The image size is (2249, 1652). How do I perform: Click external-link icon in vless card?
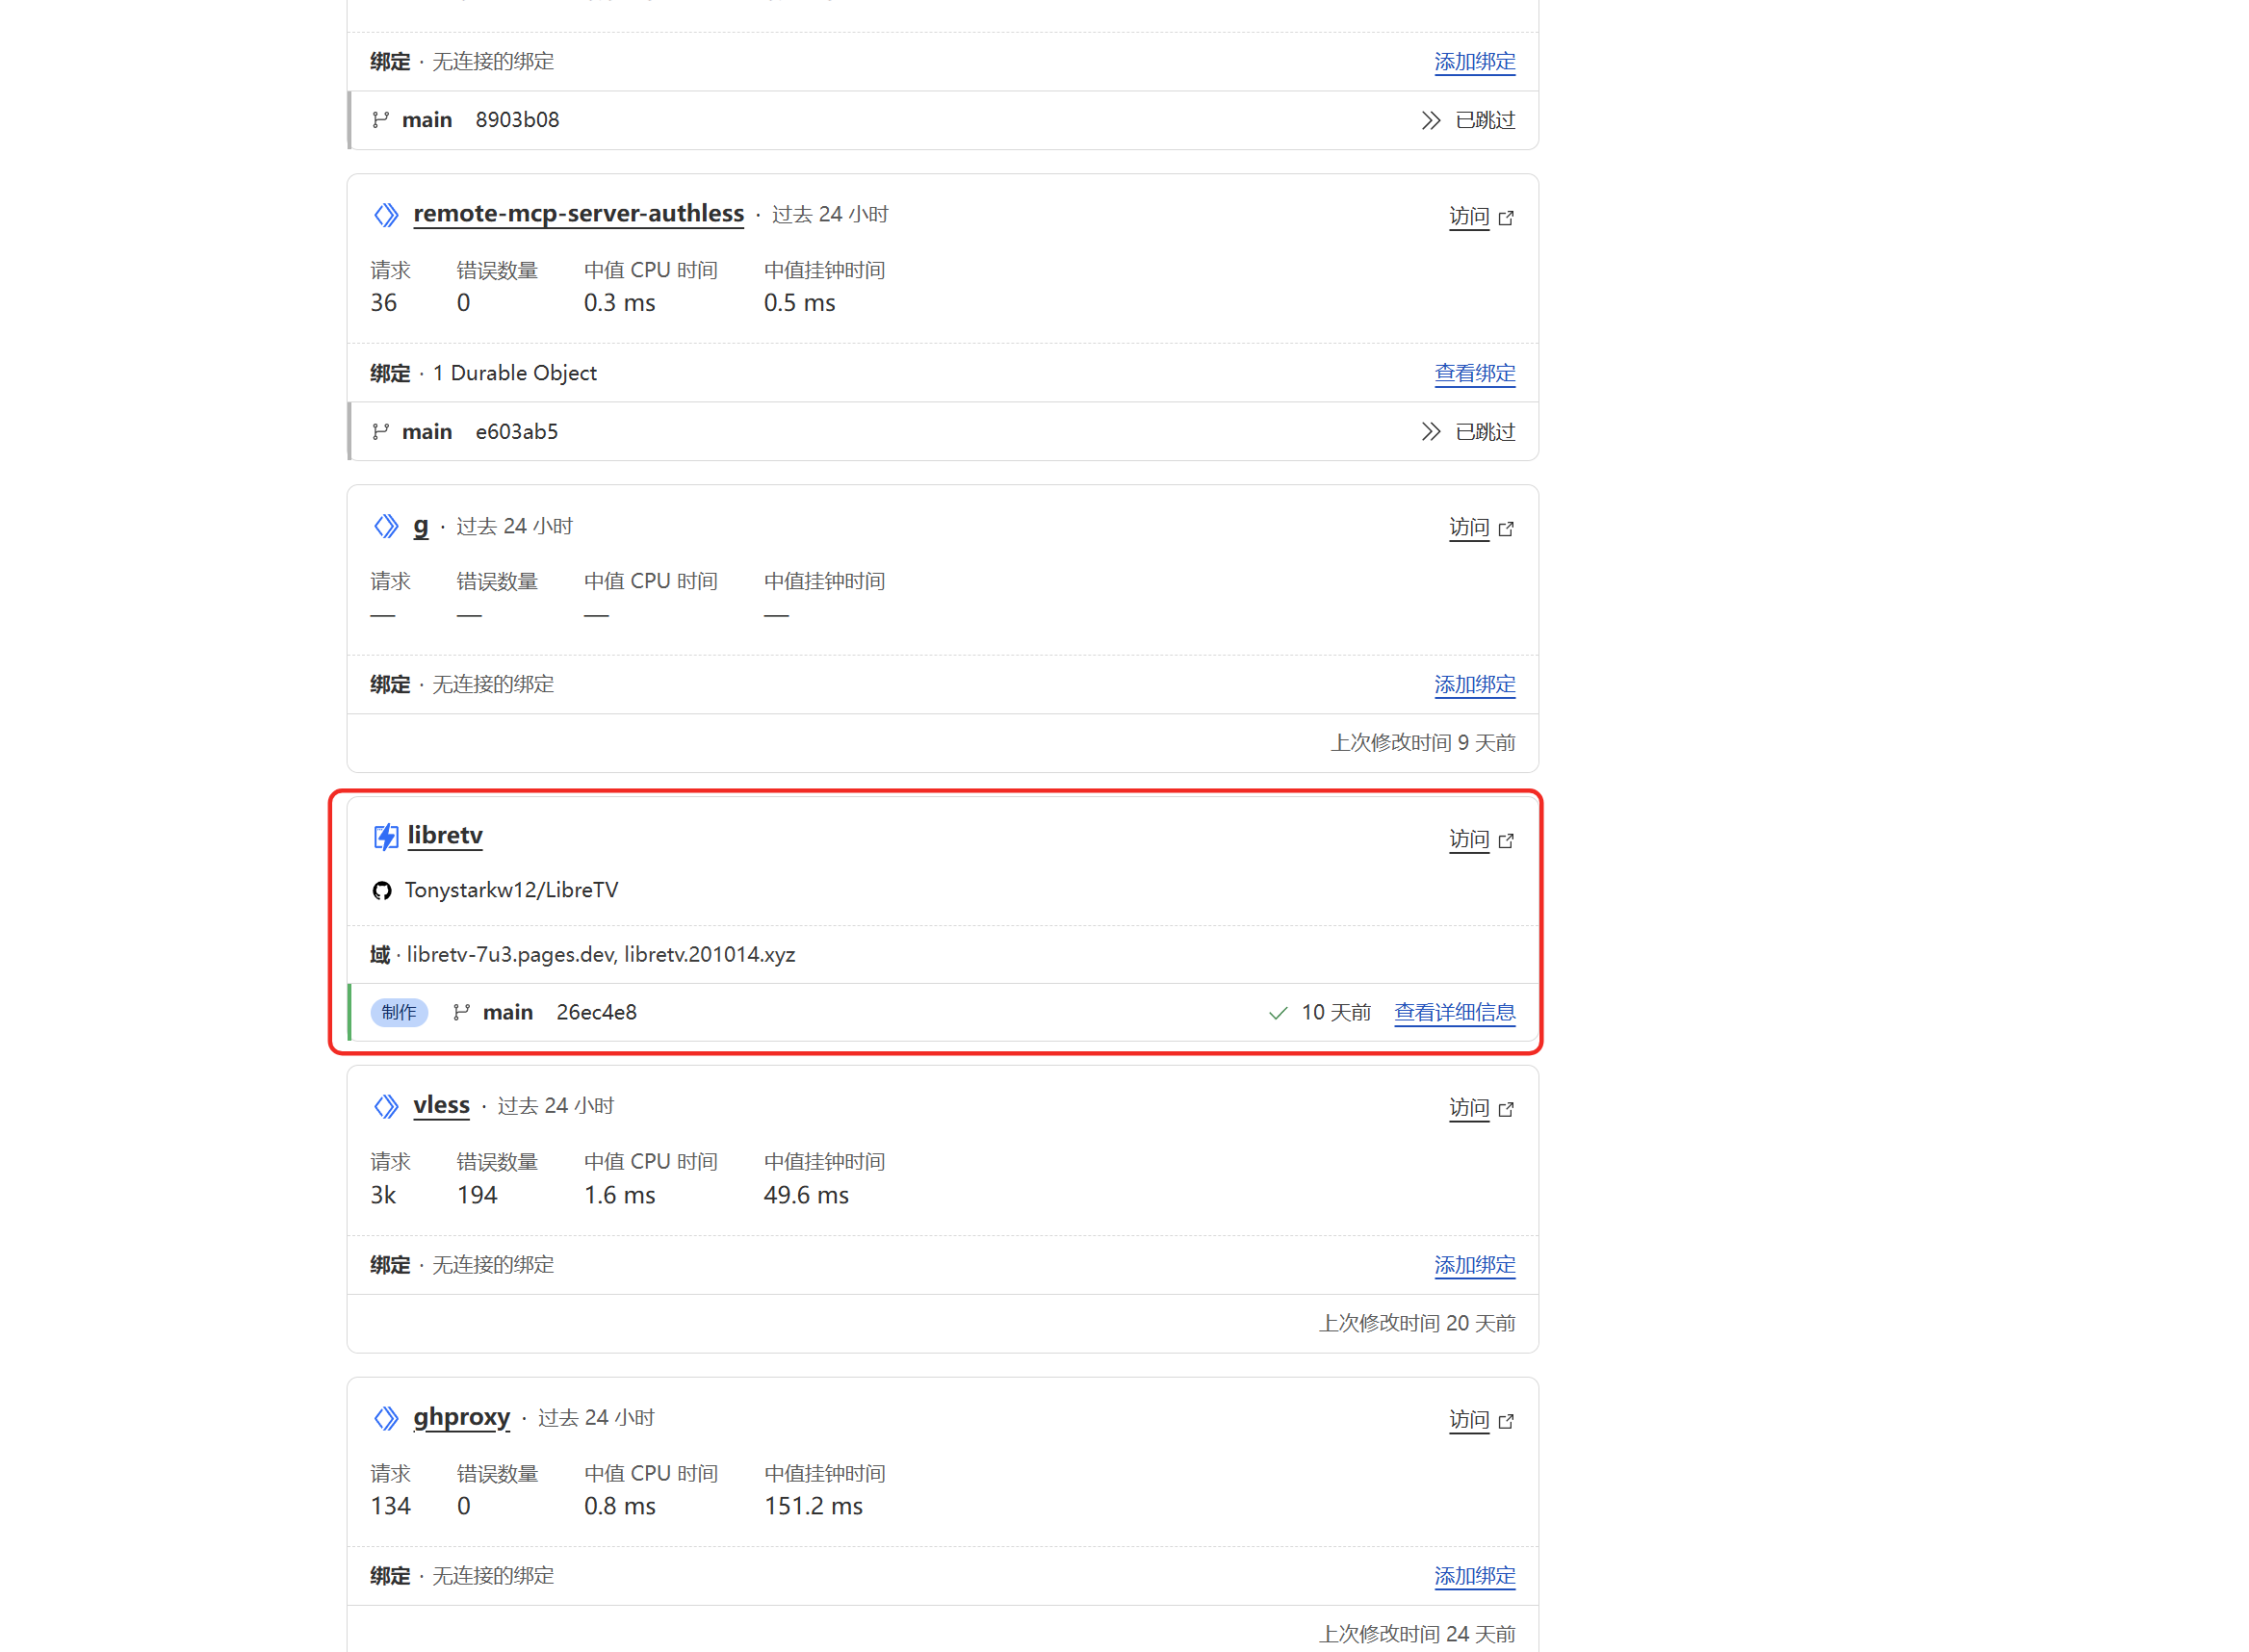click(1506, 1108)
